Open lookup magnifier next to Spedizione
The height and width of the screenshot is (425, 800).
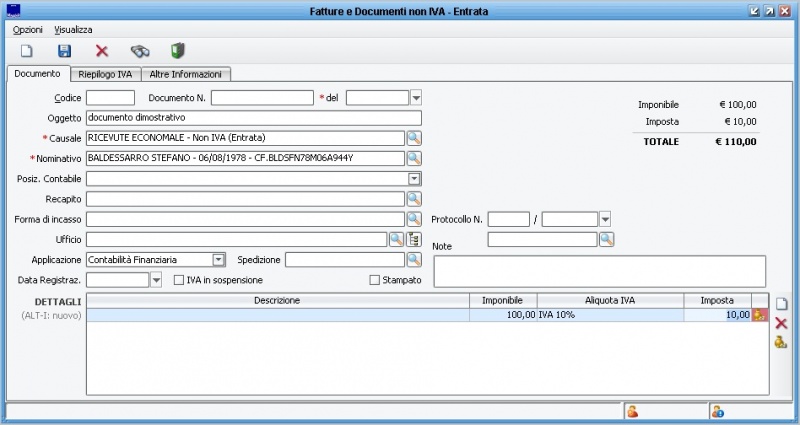point(414,260)
